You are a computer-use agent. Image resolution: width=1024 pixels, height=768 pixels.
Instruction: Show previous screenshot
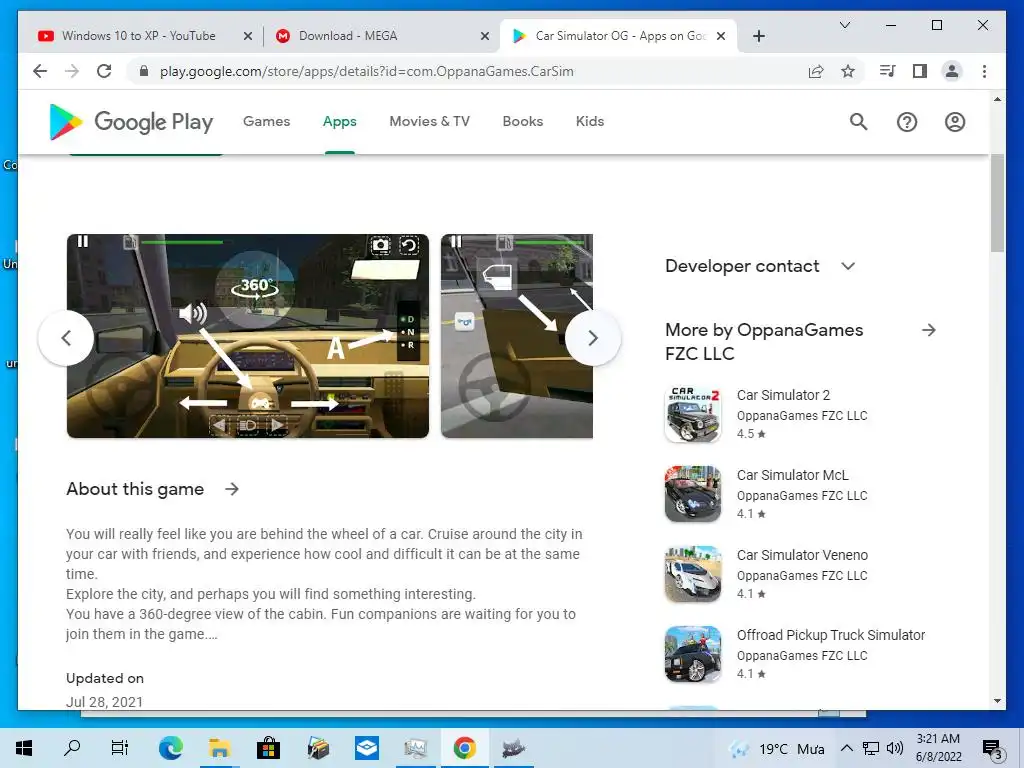pos(66,338)
